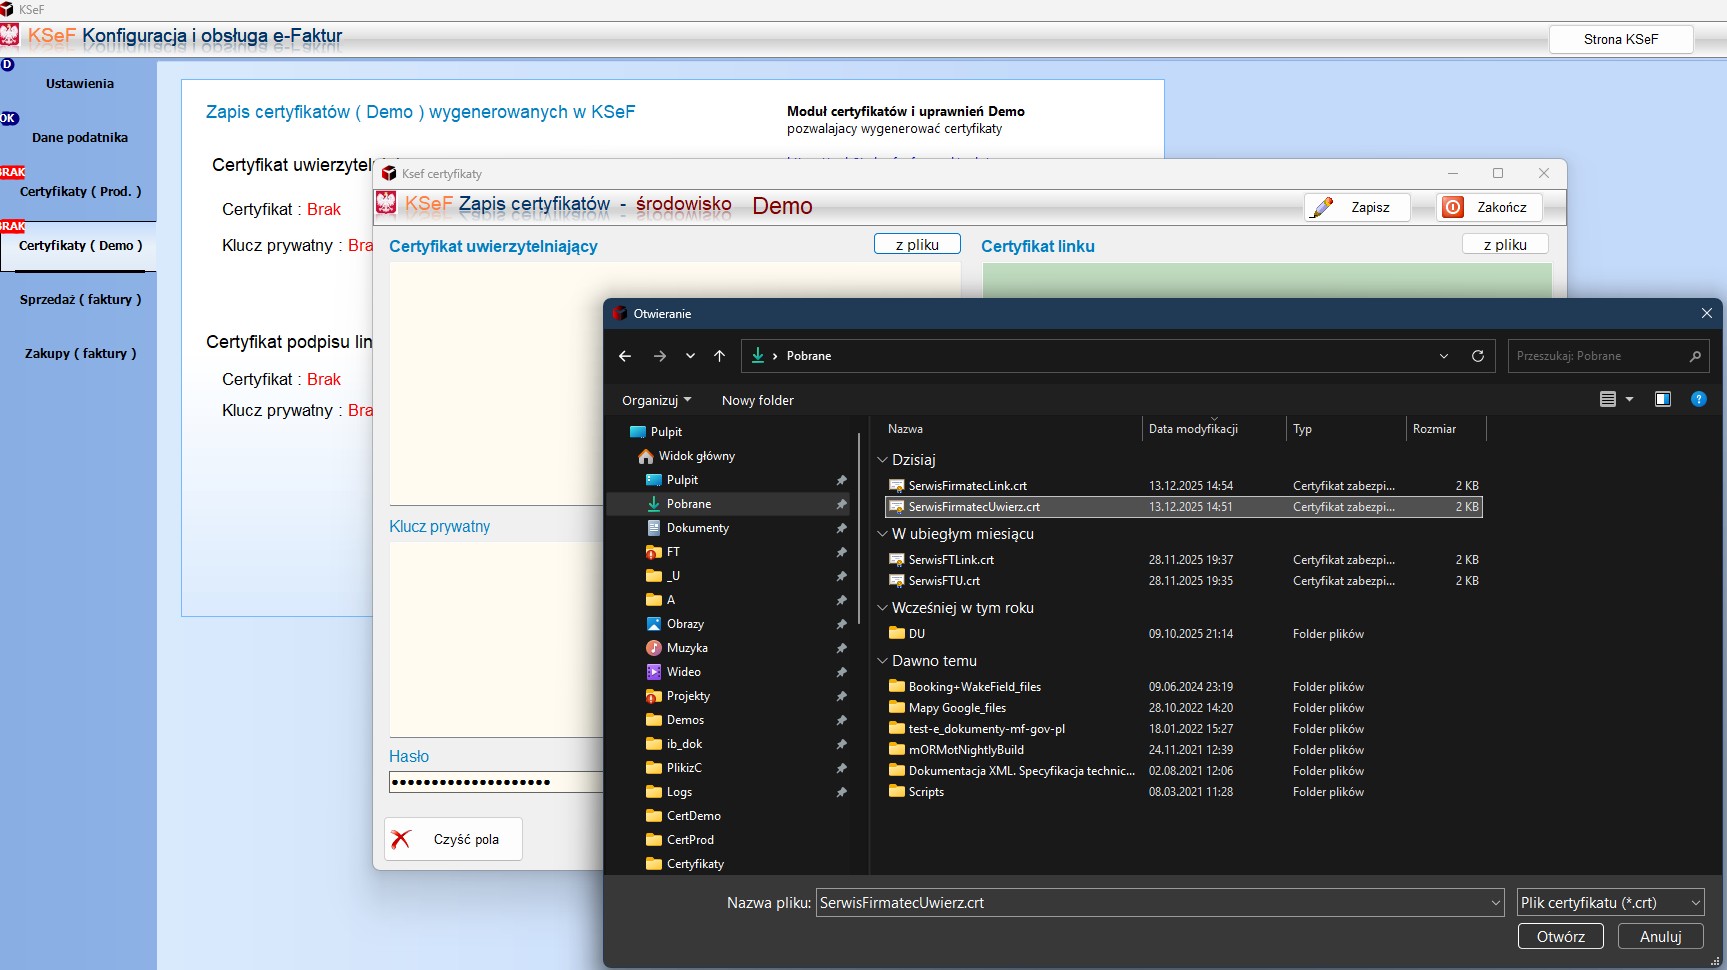Screen dimensions: 1727x970
Task: Open the file type filter dropdown
Action: click(x=1609, y=903)
